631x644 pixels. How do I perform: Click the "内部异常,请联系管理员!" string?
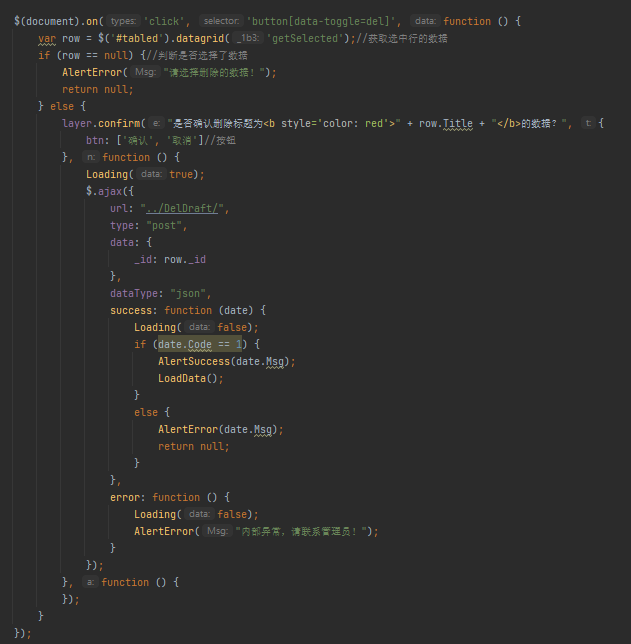click(301, 531)
